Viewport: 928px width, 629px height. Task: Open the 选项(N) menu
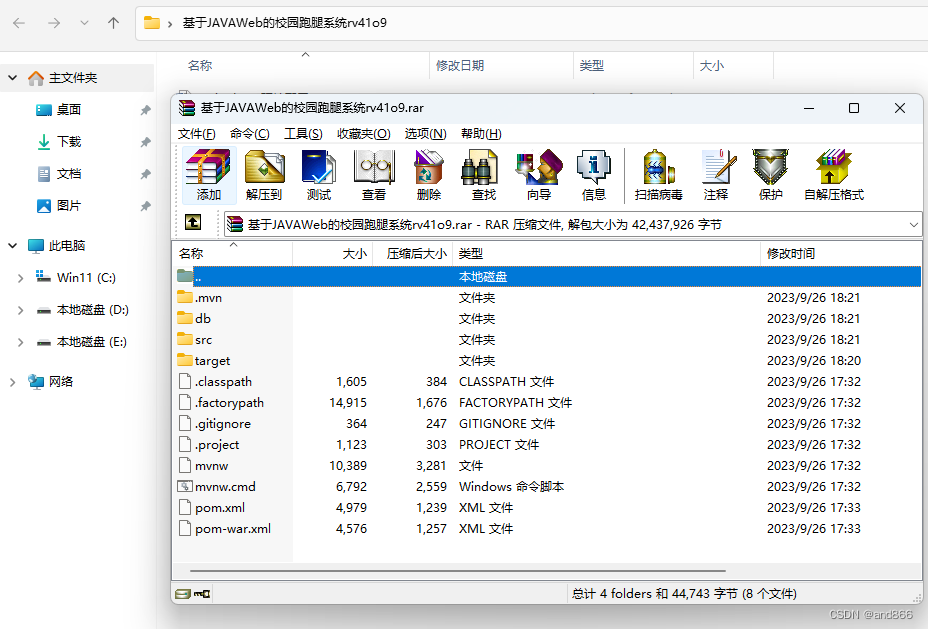pos(426,134)
